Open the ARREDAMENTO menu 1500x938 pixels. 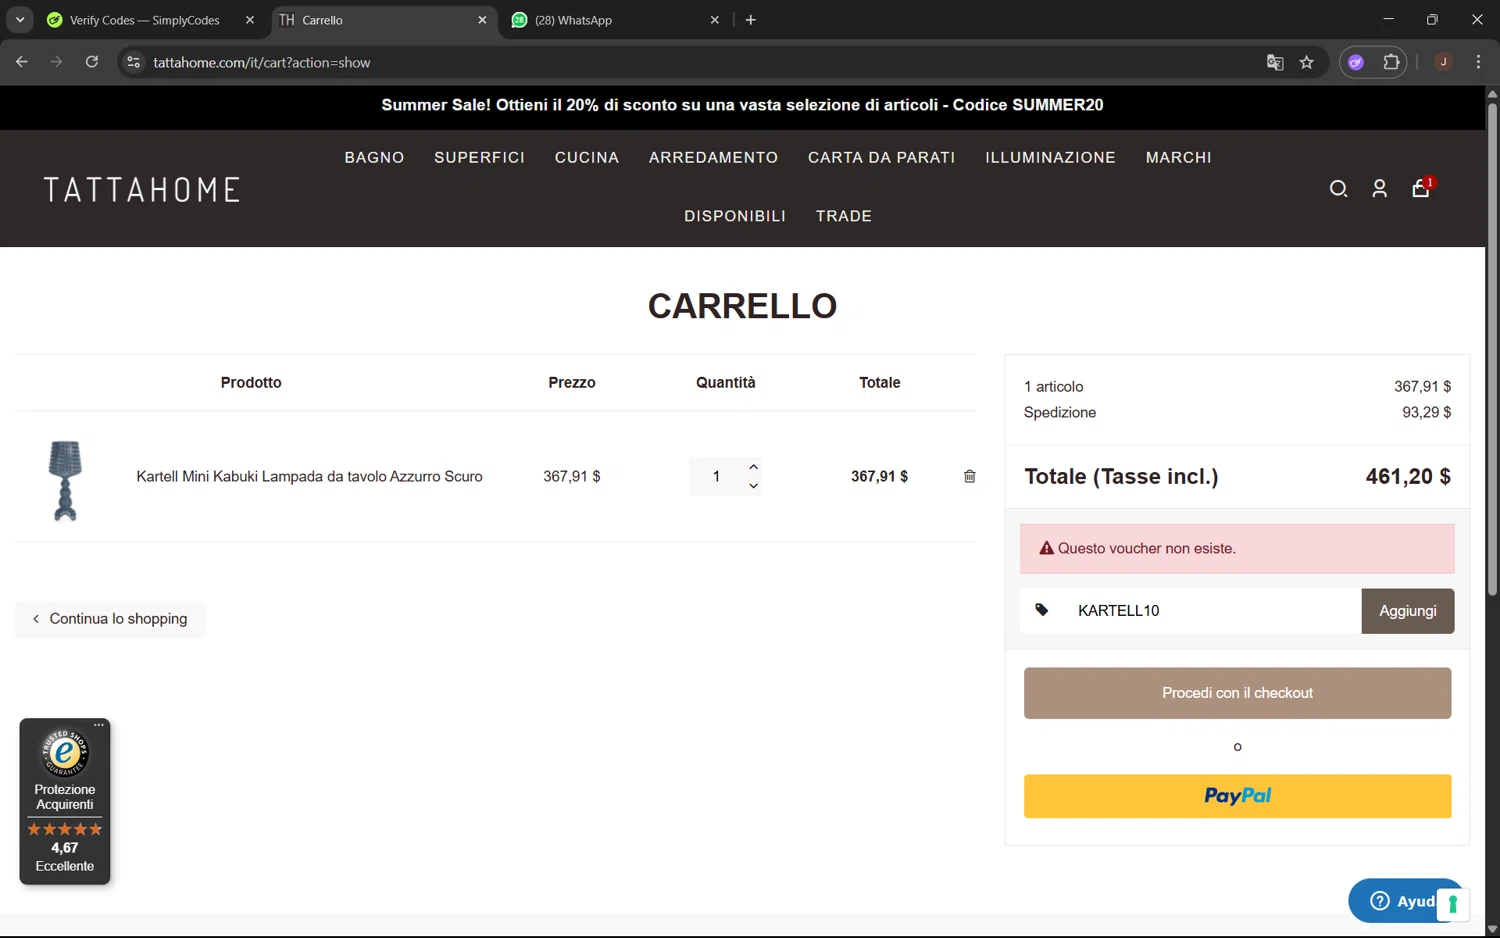coord(713,158)
